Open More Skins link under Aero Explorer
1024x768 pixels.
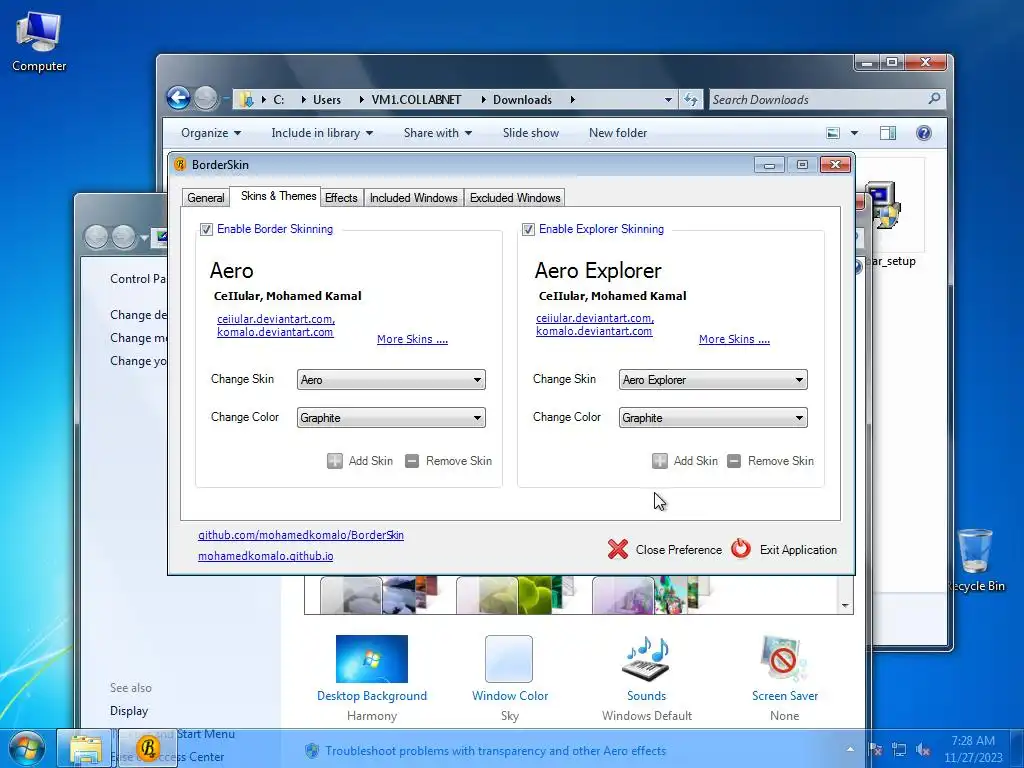pos(734,339)
